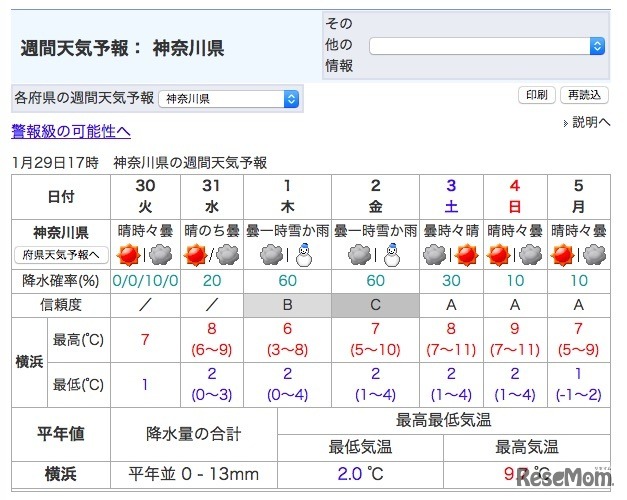Click the 晴のち曇 forecast text
This screenshot has width=627, height=500.
pyautogui.click(x=212, y=231)
